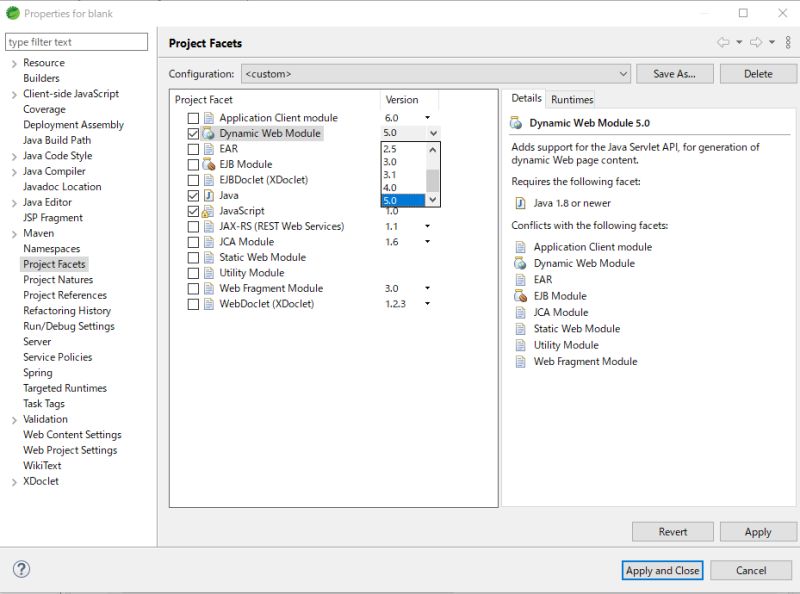This screenshot has height=594, width=800.
Task: Switch to the Runtimes tab
Action: coord(572,100)
